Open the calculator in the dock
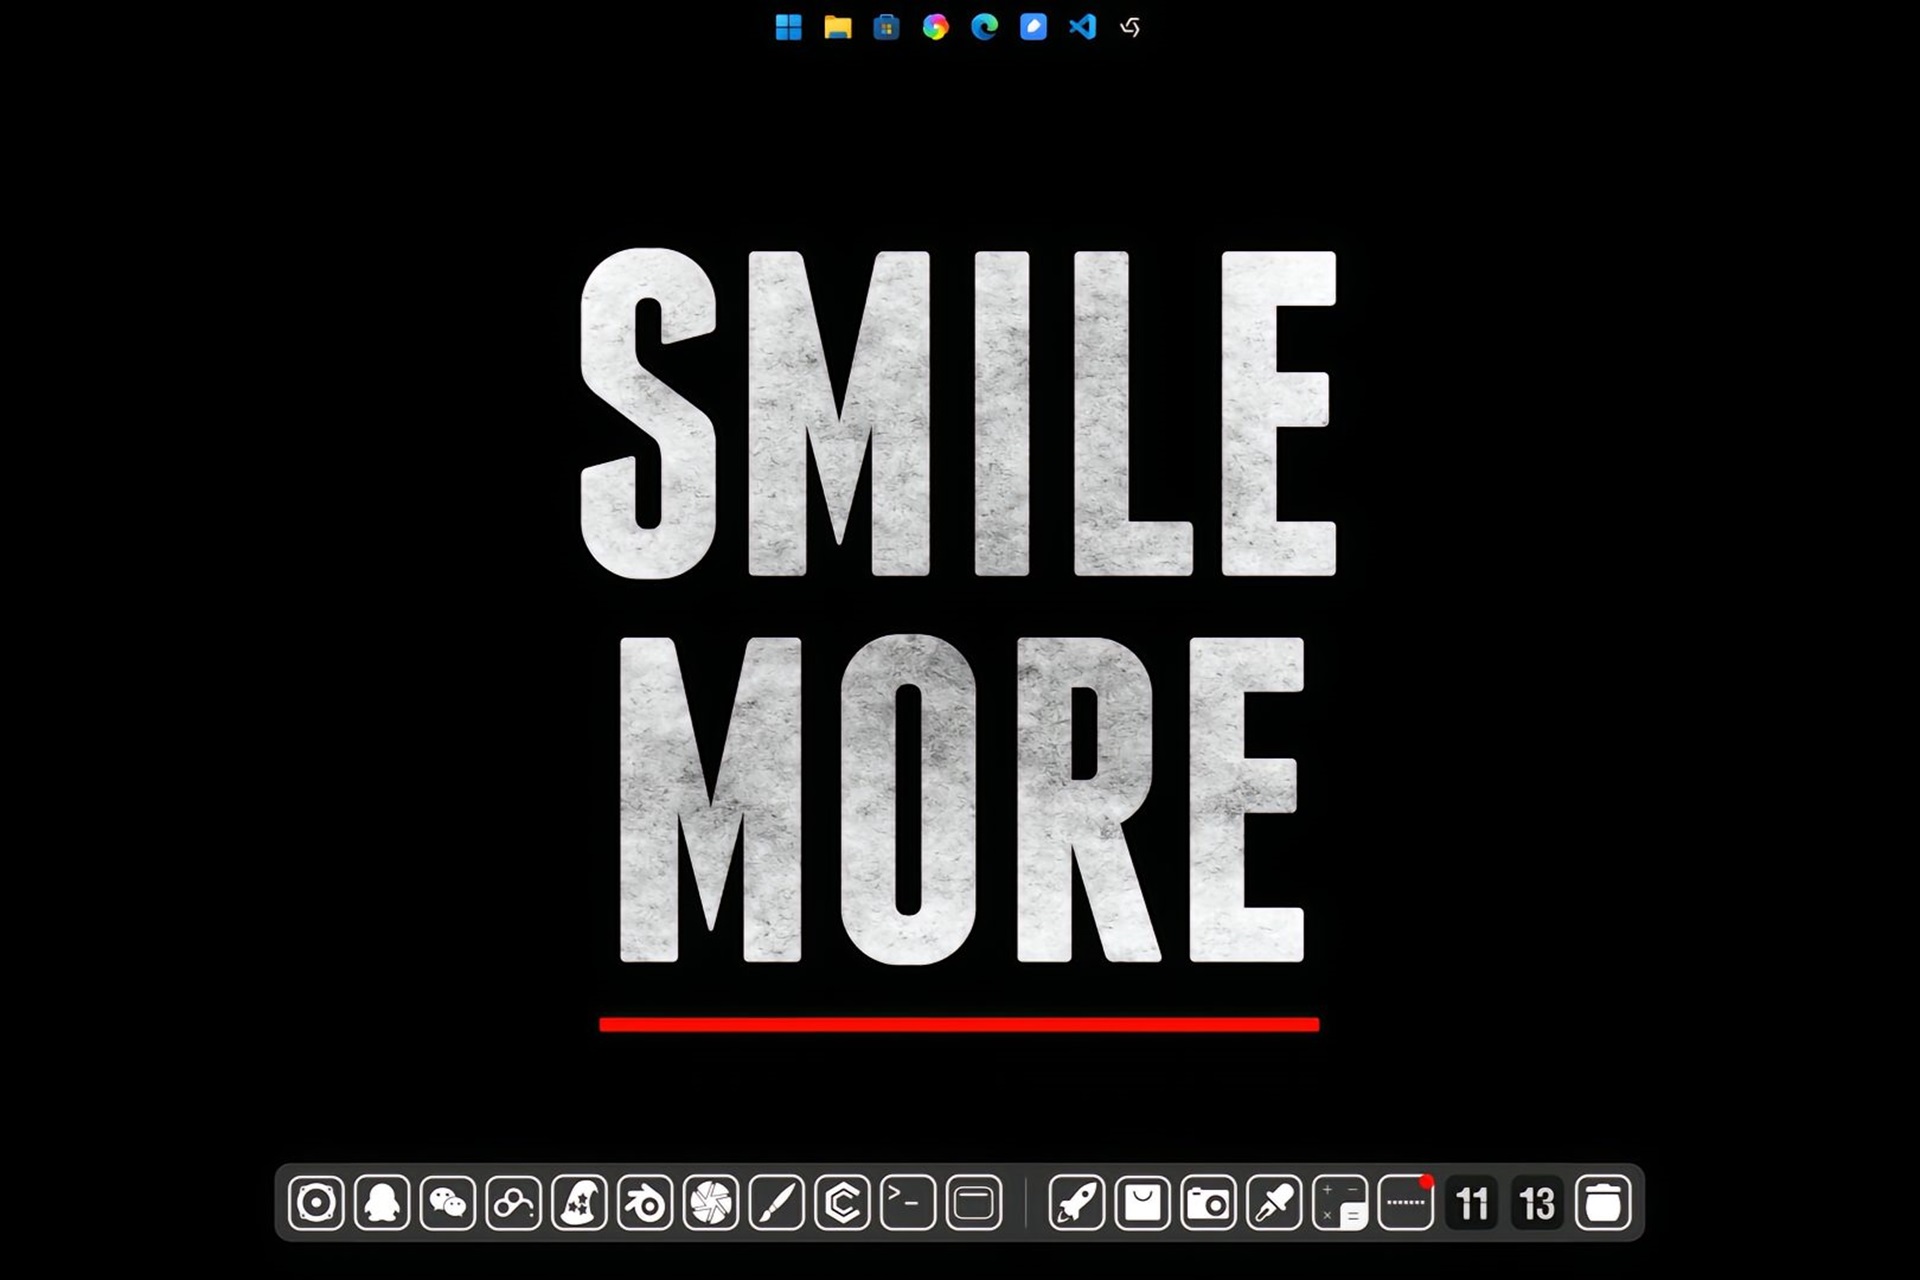 [1340, 1202]
